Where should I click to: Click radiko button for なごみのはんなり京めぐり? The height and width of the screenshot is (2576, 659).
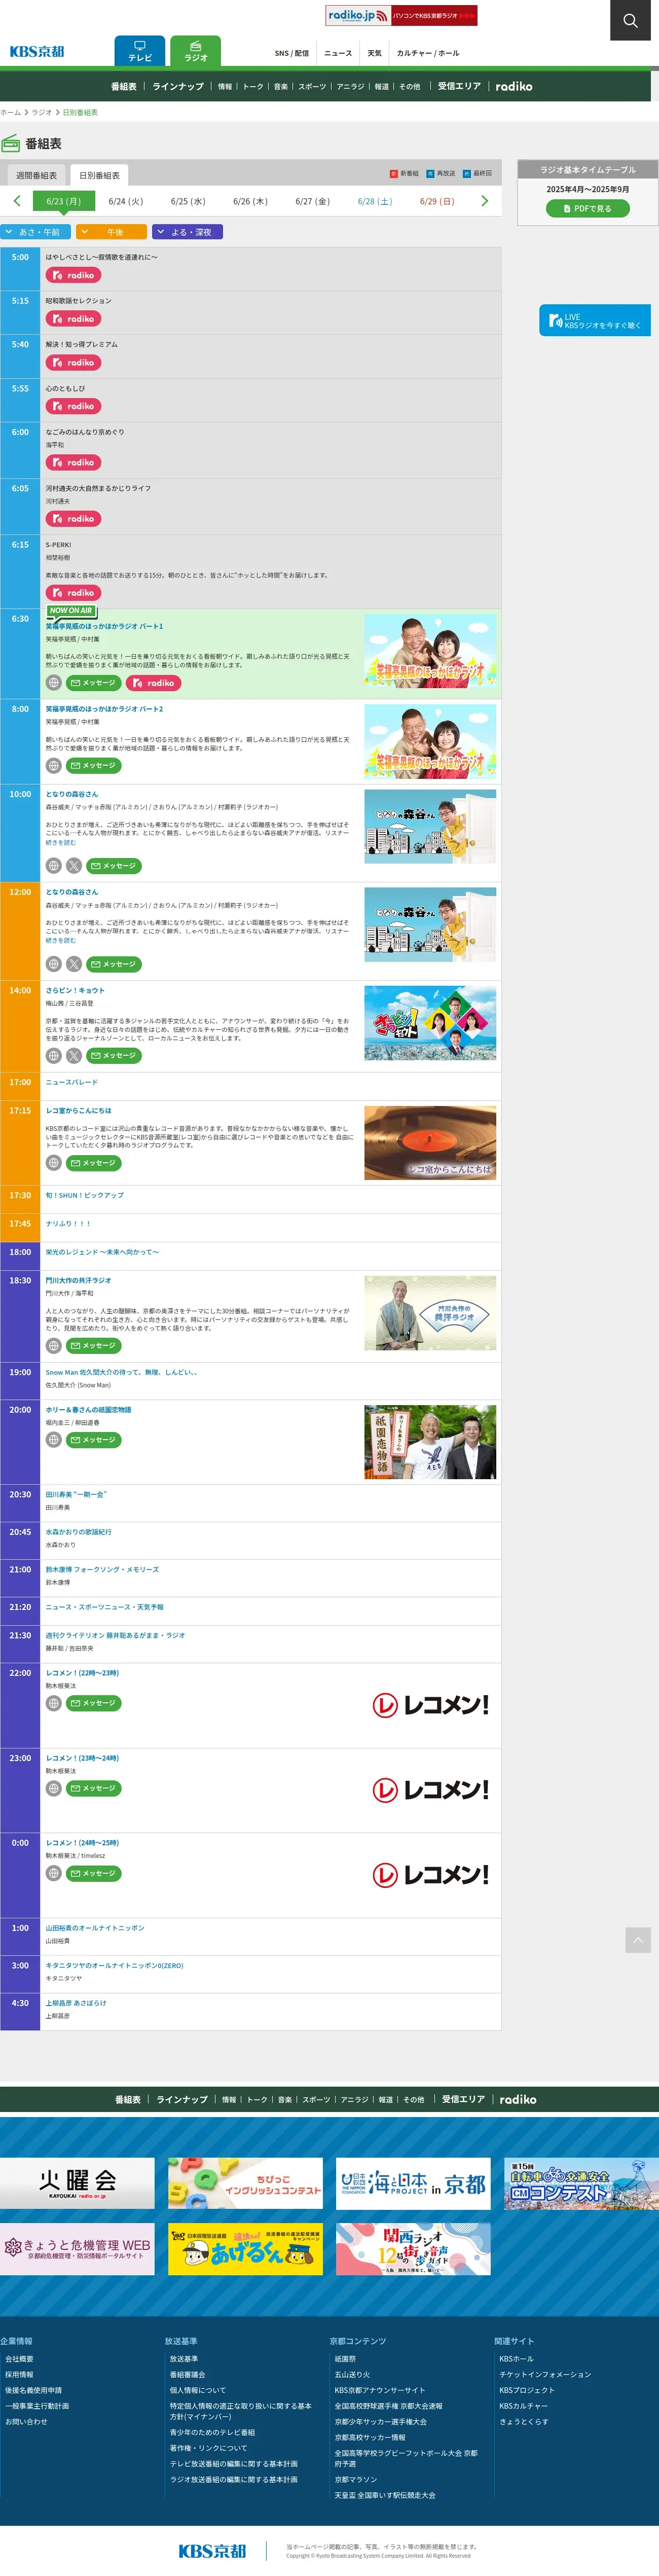73,462
